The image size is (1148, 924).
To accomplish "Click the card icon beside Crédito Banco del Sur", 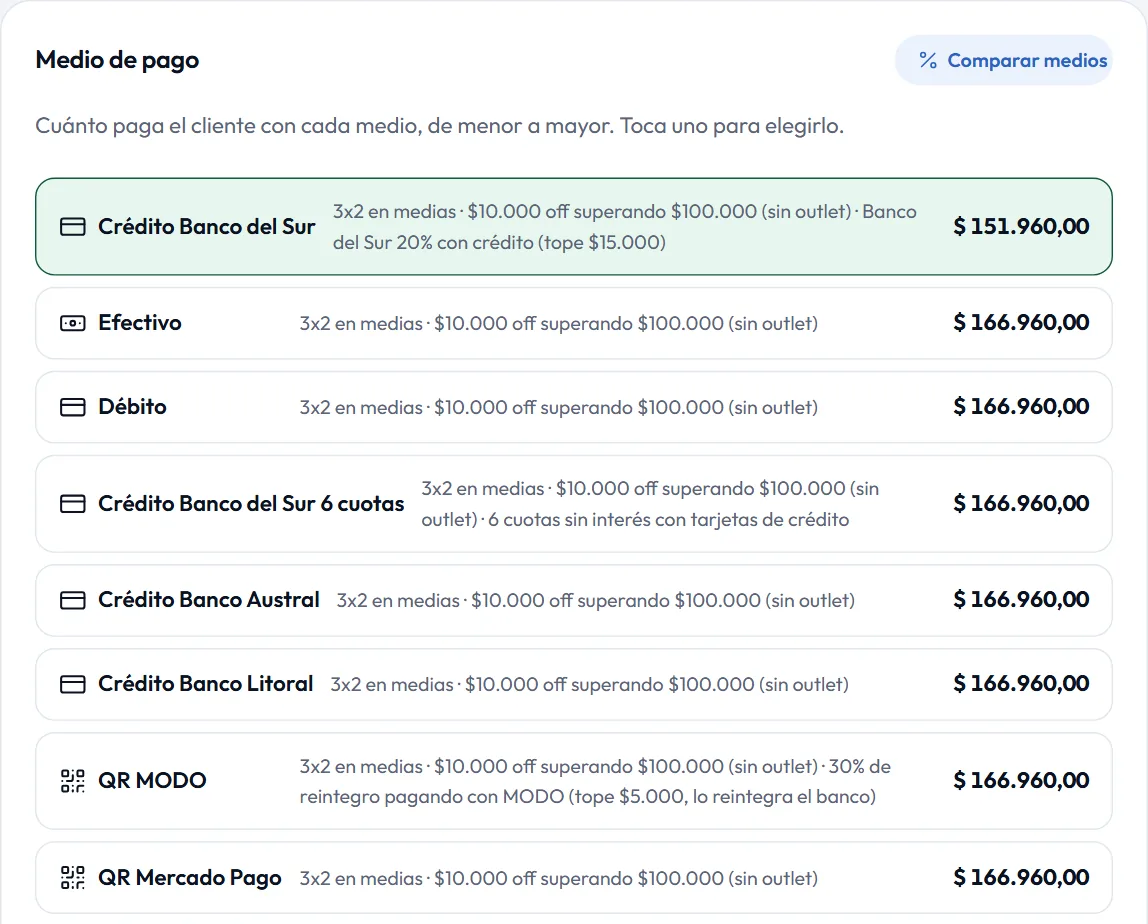I will [72, 227].
